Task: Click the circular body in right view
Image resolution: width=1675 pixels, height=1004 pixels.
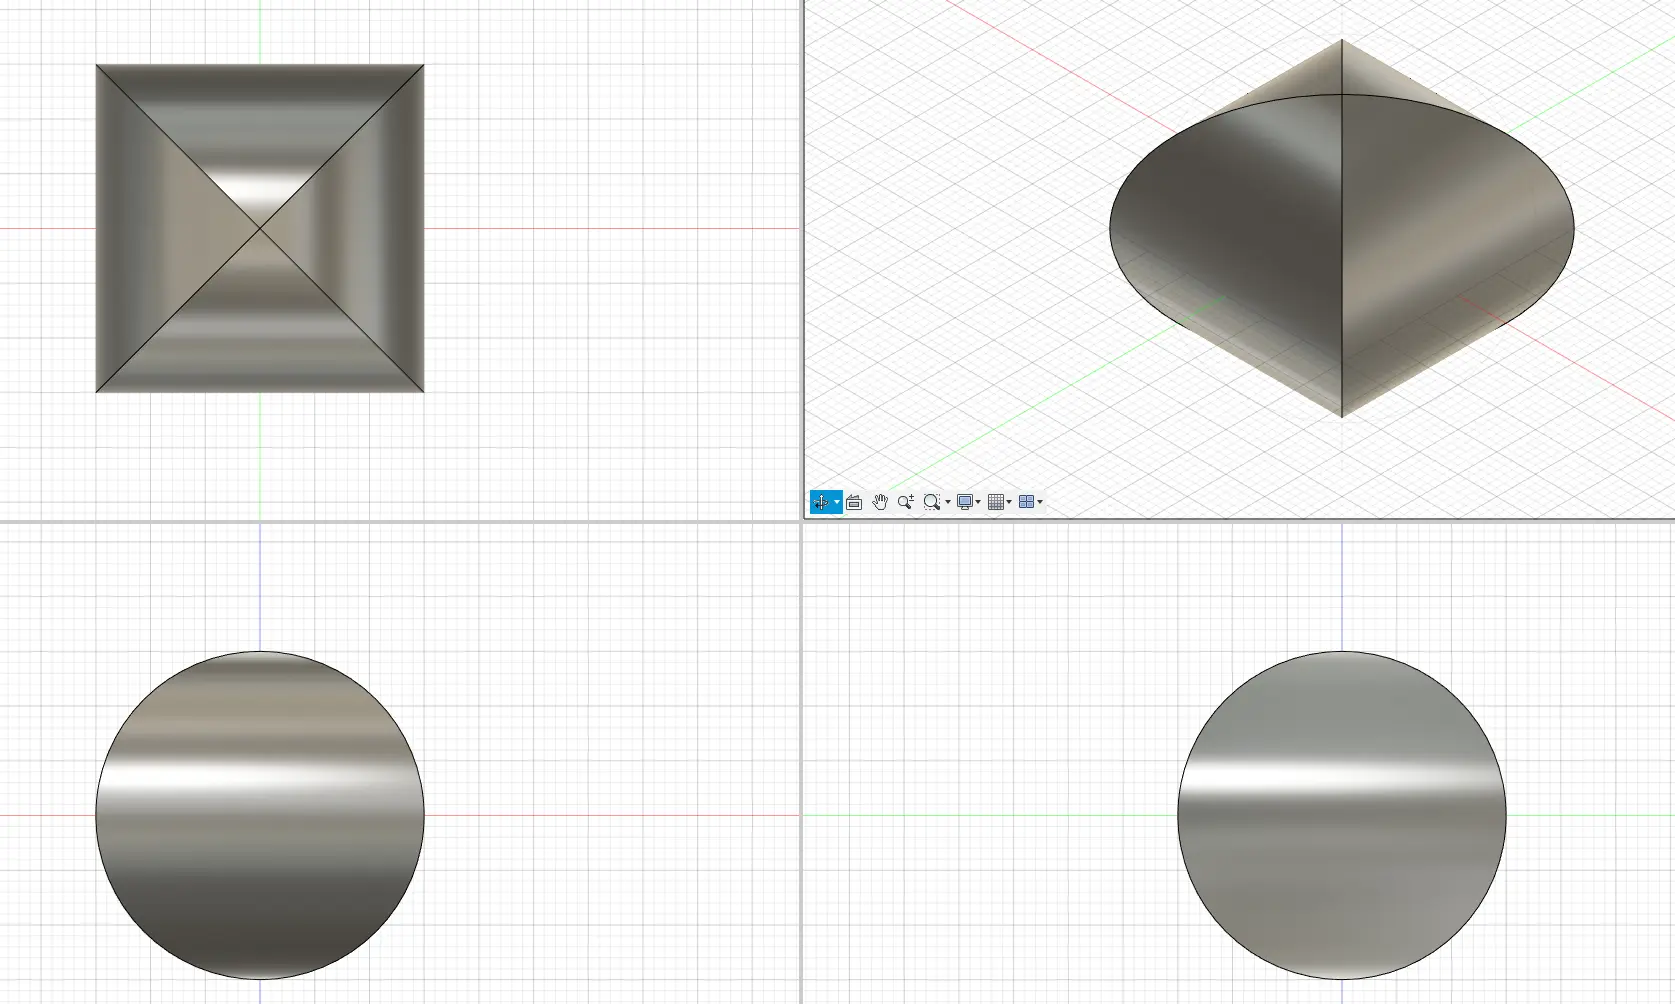Action: 1342,815
